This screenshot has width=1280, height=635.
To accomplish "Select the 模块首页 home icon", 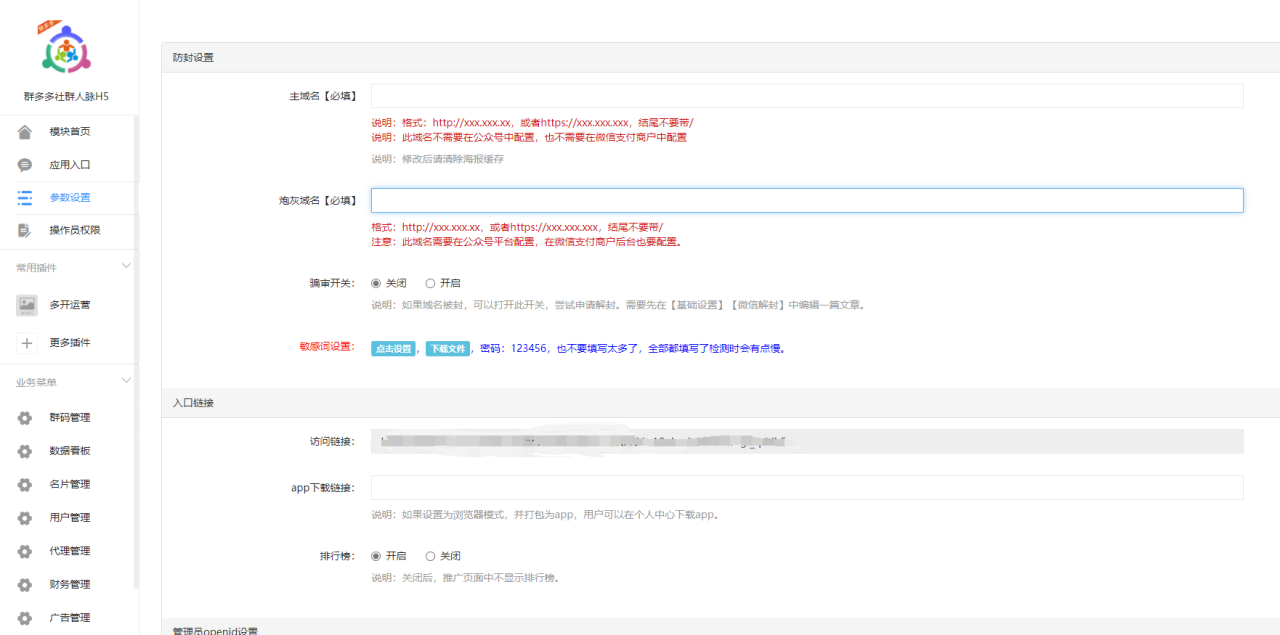I will tap(26, 130).
